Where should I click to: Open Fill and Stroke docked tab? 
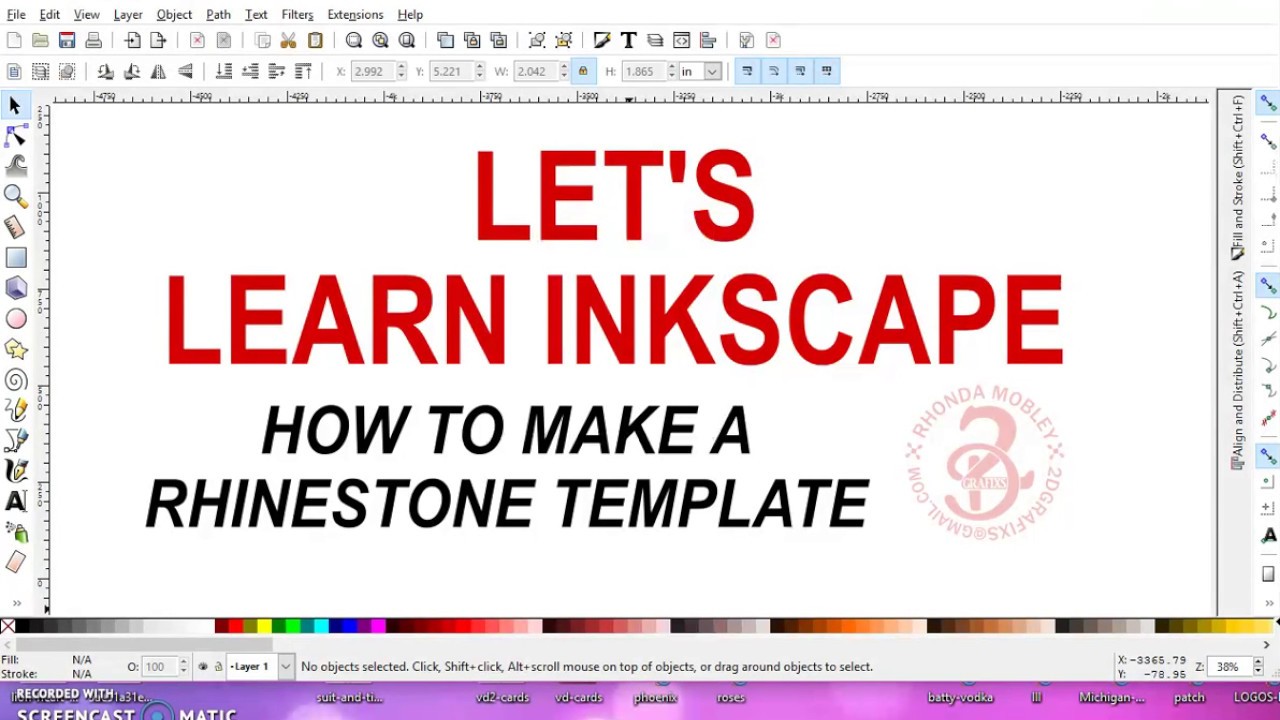coord(1238,178)
